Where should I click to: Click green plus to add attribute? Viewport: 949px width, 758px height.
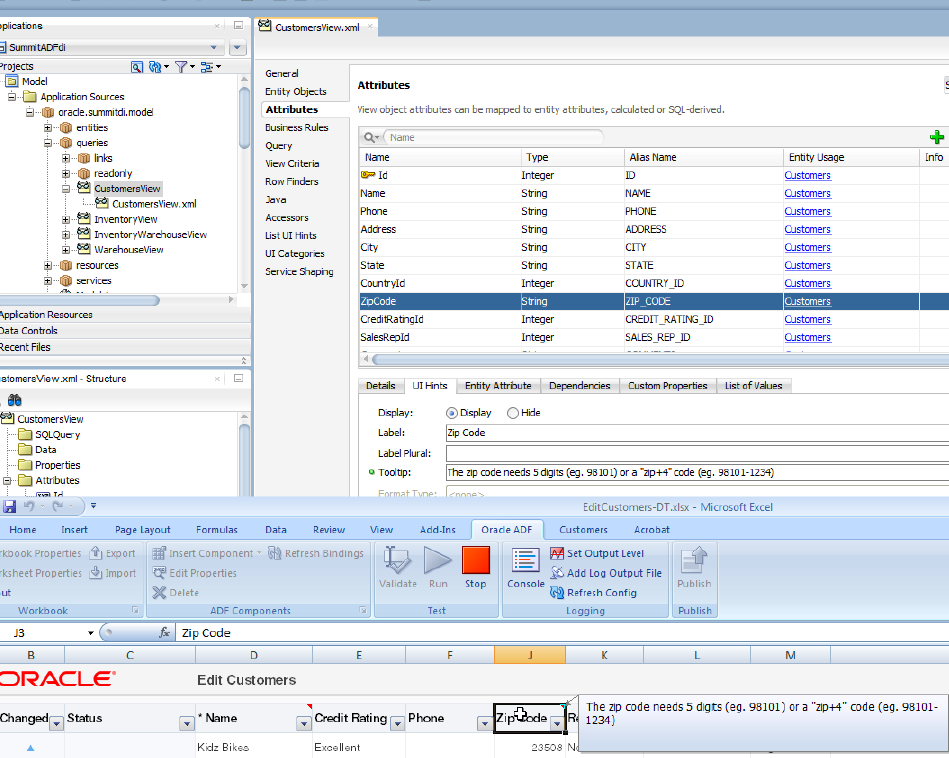click(x=936, y=137)
